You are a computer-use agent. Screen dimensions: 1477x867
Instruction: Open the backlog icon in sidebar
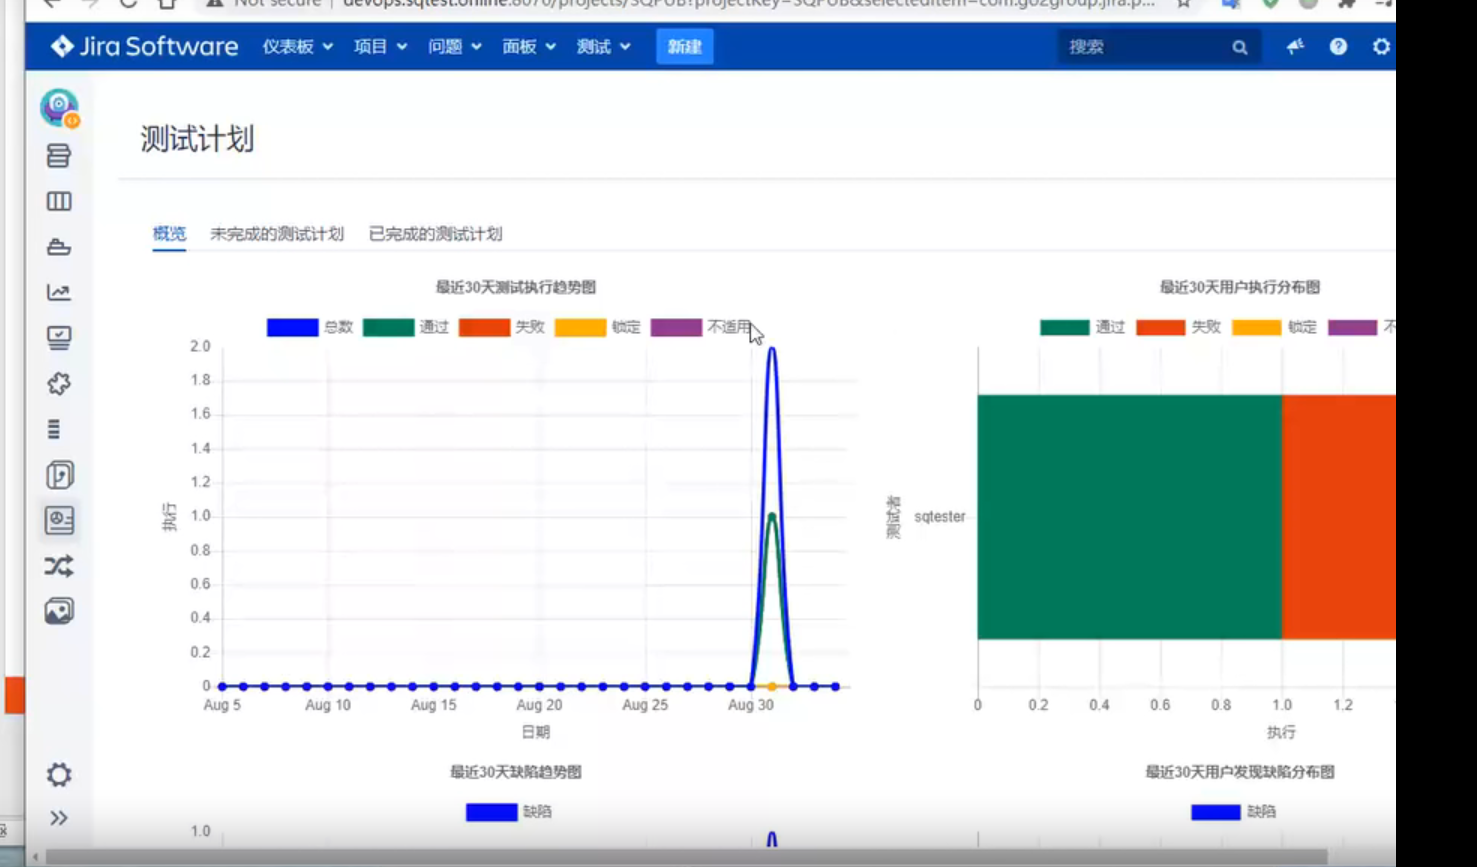click(59, 156)
